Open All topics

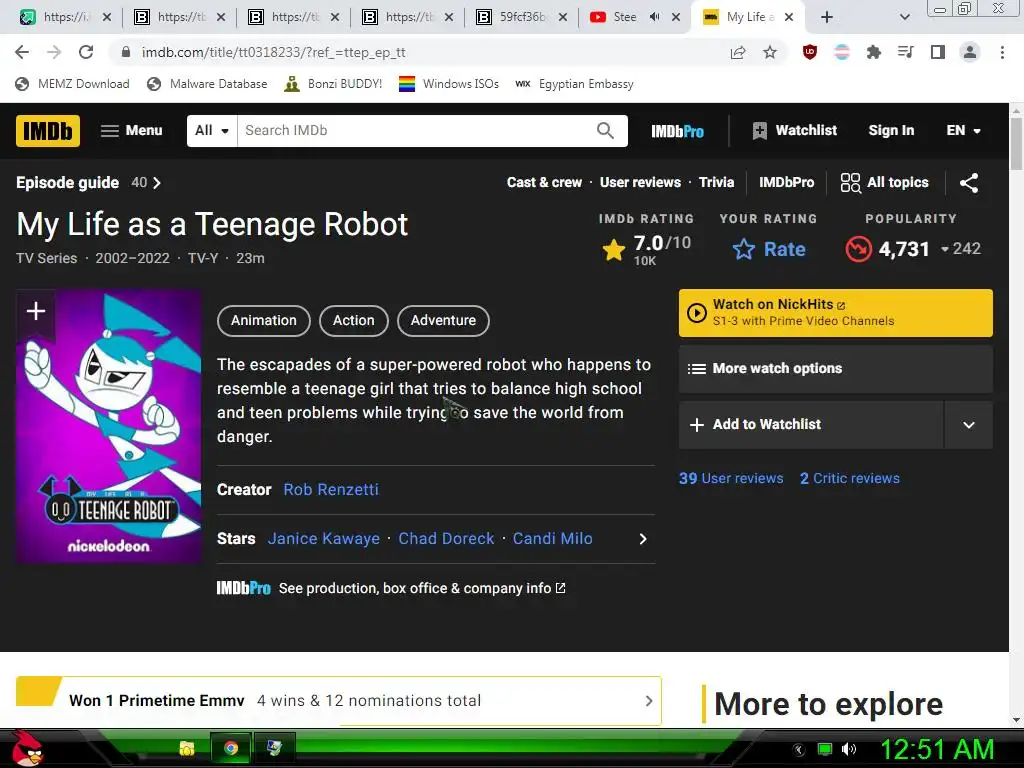(884, 183)
